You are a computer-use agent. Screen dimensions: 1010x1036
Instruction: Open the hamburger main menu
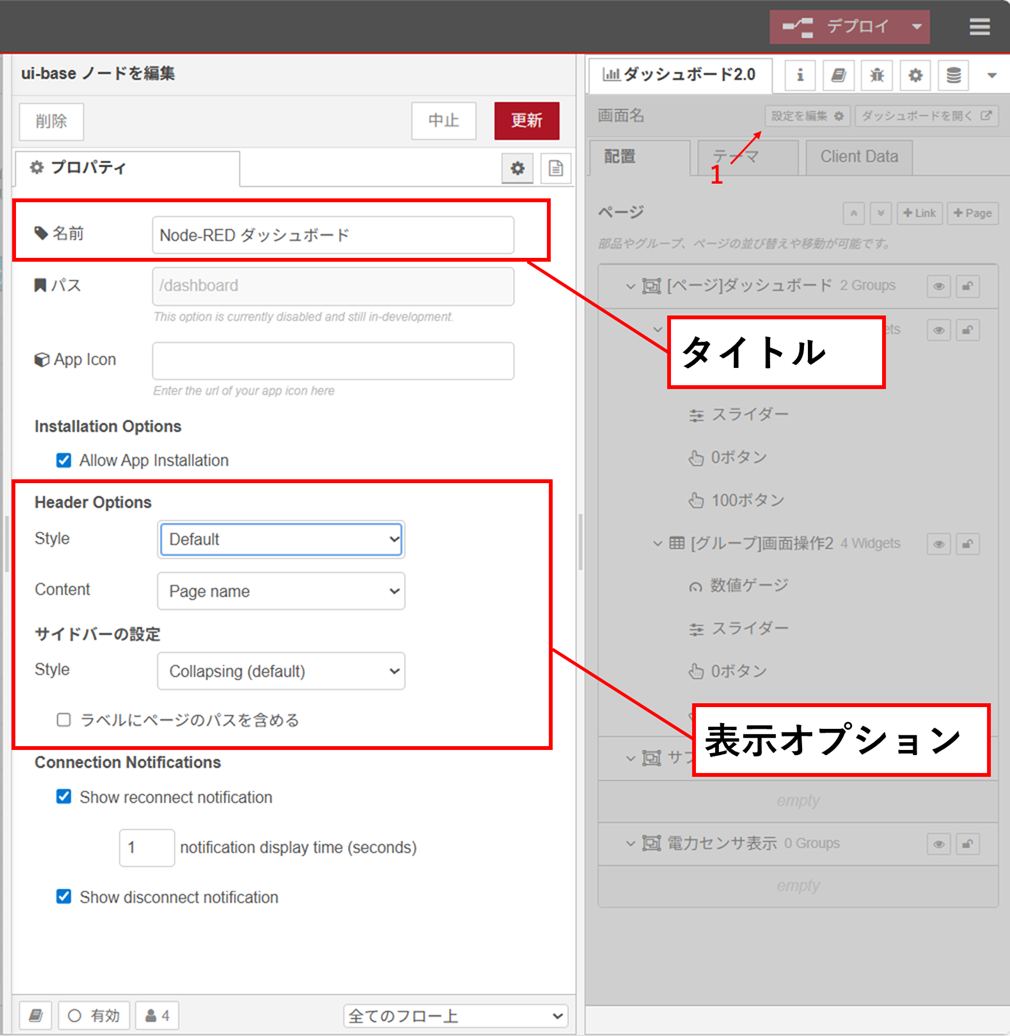pyautogui.click(x=979, y=27)
